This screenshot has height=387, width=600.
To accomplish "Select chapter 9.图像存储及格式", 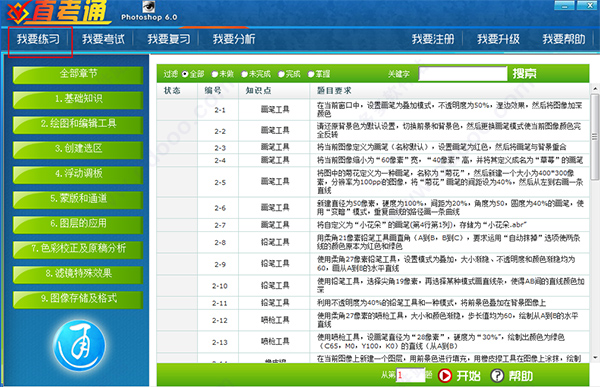I will (78, 299).
